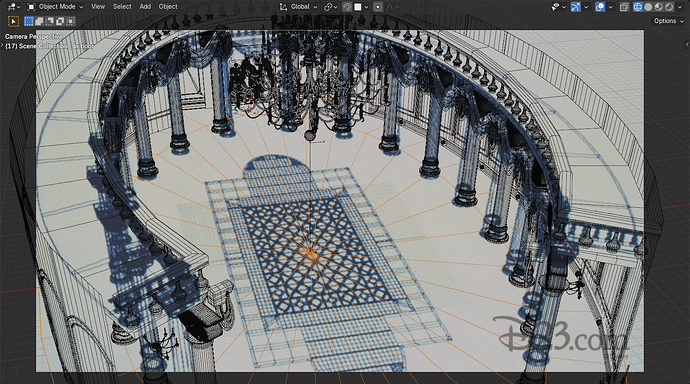The height and width of the screenshot is (384, 690).
Task: Expand the hidden toolbar arrow beside Scene Collection
Action: pos(2,44)
